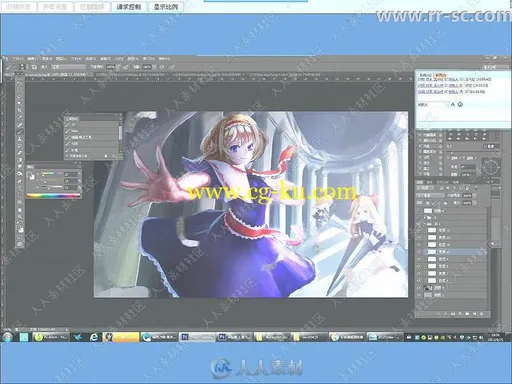Toggle eye icon of the bottom-most layer
This screenshot has width=512, height=384.
point(419,295)
